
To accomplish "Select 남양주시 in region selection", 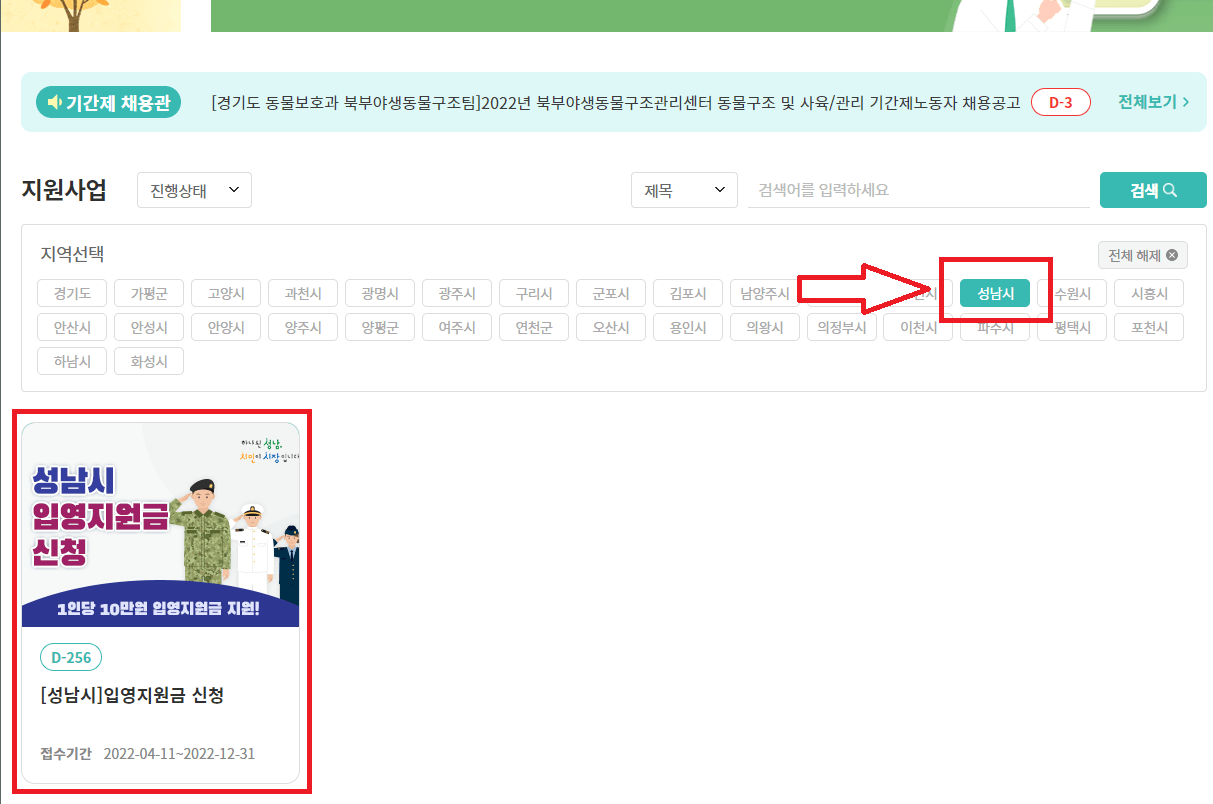I will [x=765, y=293].
